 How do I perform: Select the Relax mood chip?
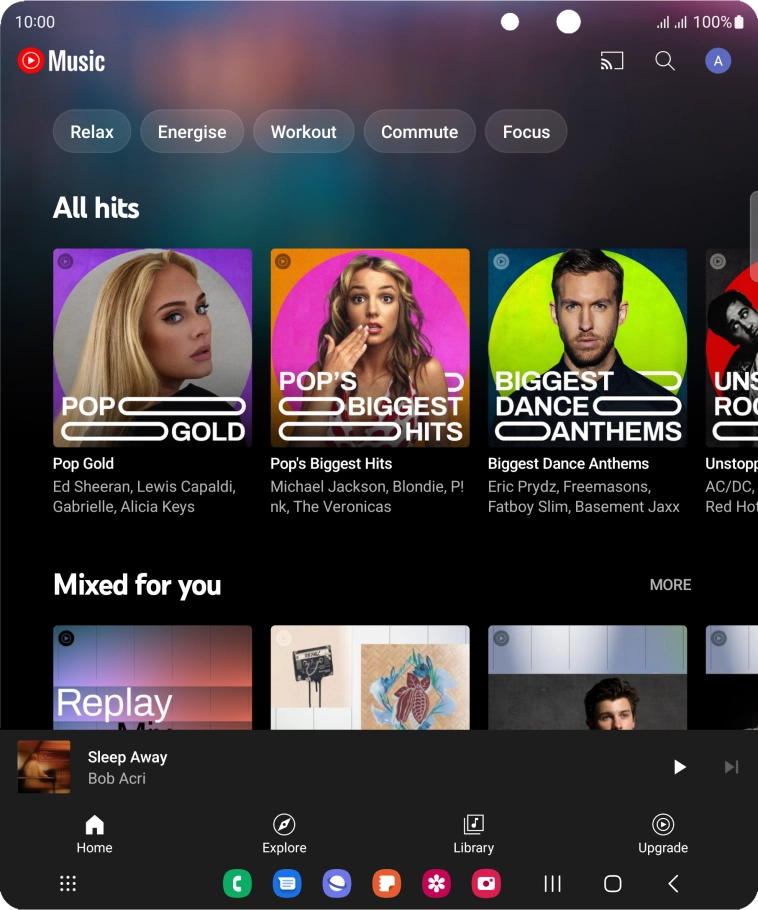point(92,132)
